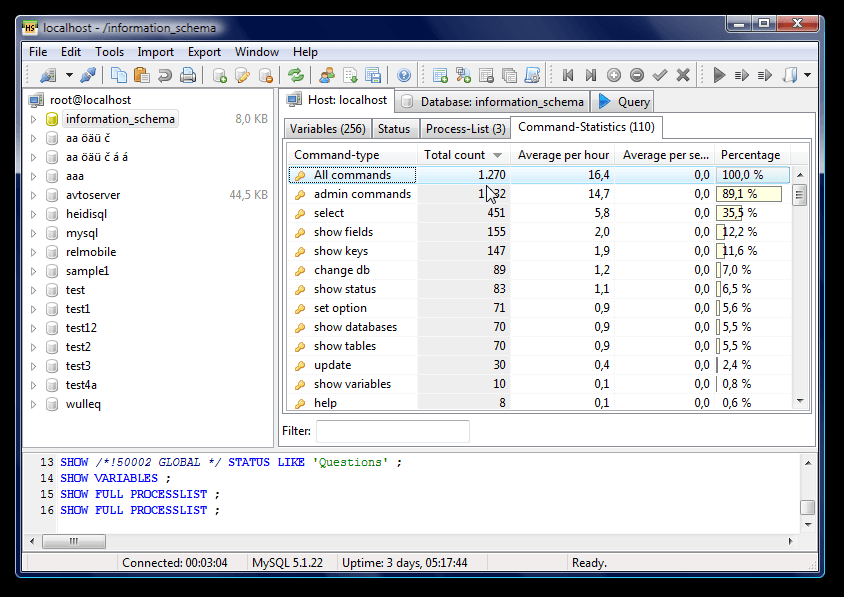
Task: Expand the heidisql database tree node
Action: click(33, 214)
